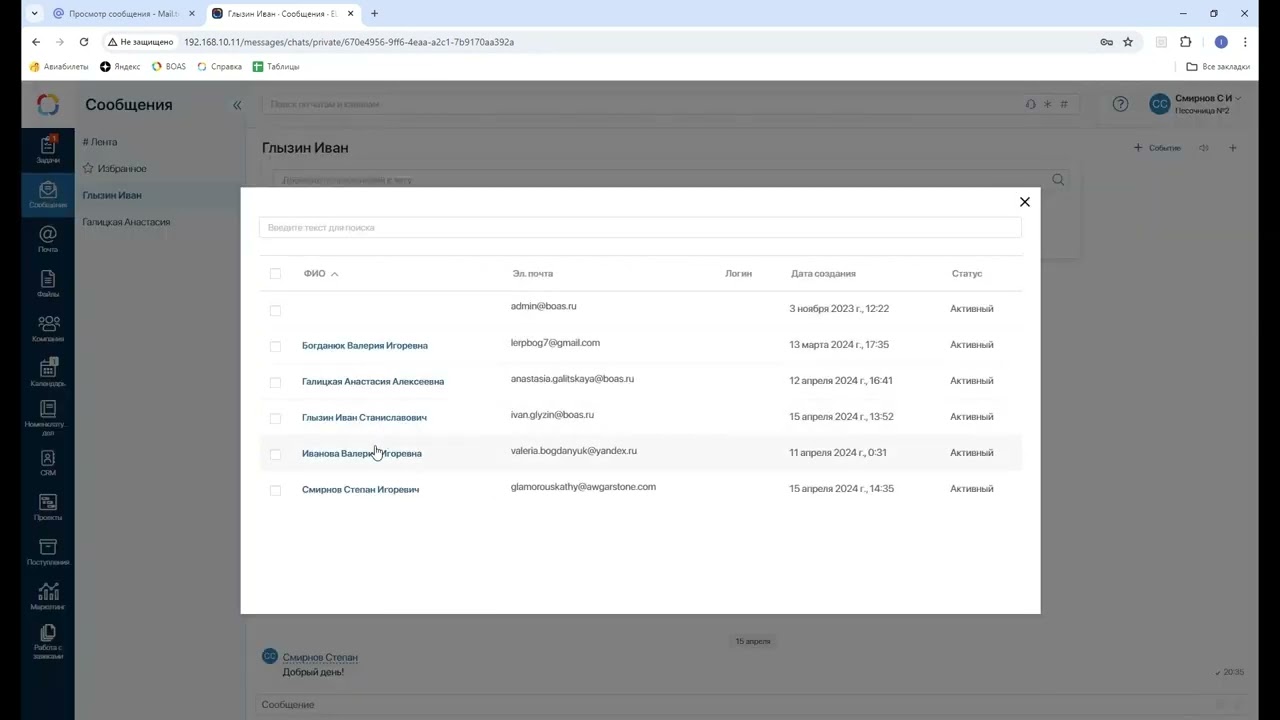The image size is (1280, 720).
Task: Close the user list dialog
Action: point(1024,202)
